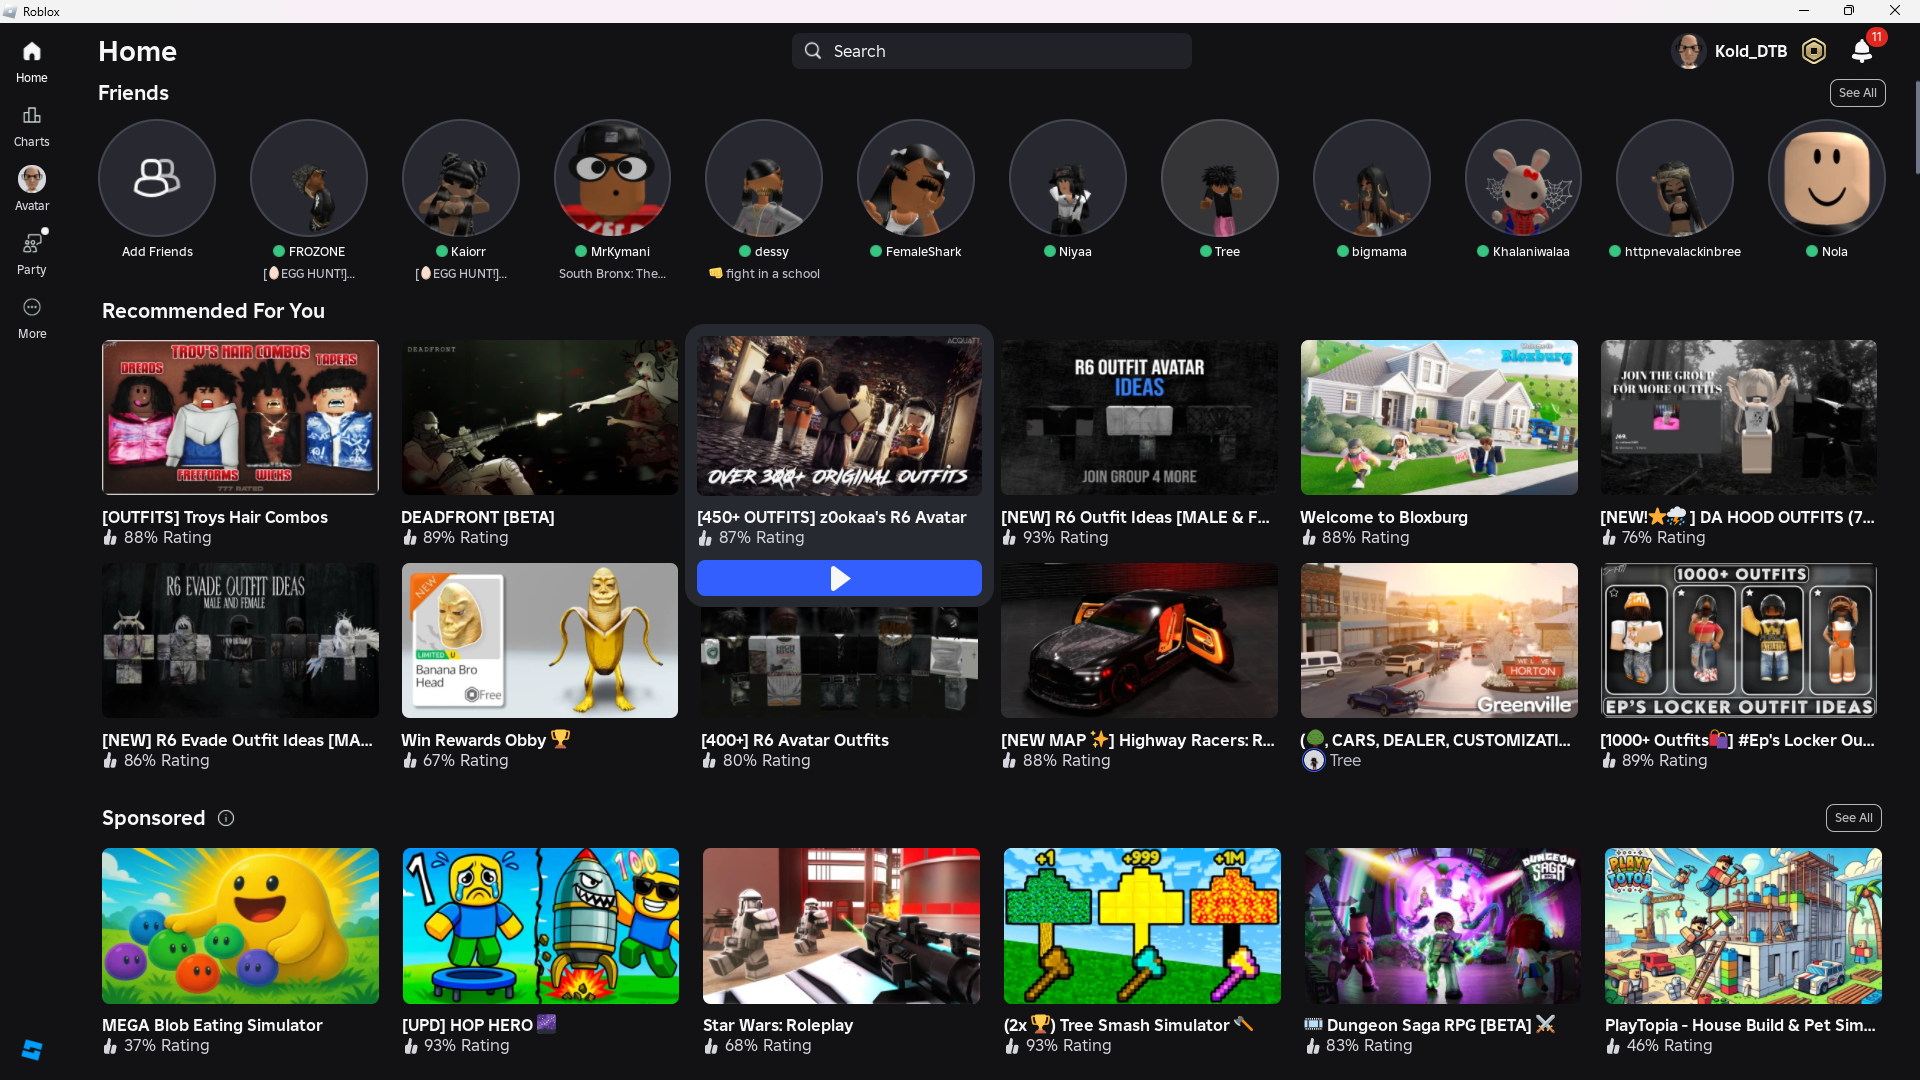Click FROZONE's EGG HUNT status text
Screen dimensions: 1920x1080
point(309,274)
